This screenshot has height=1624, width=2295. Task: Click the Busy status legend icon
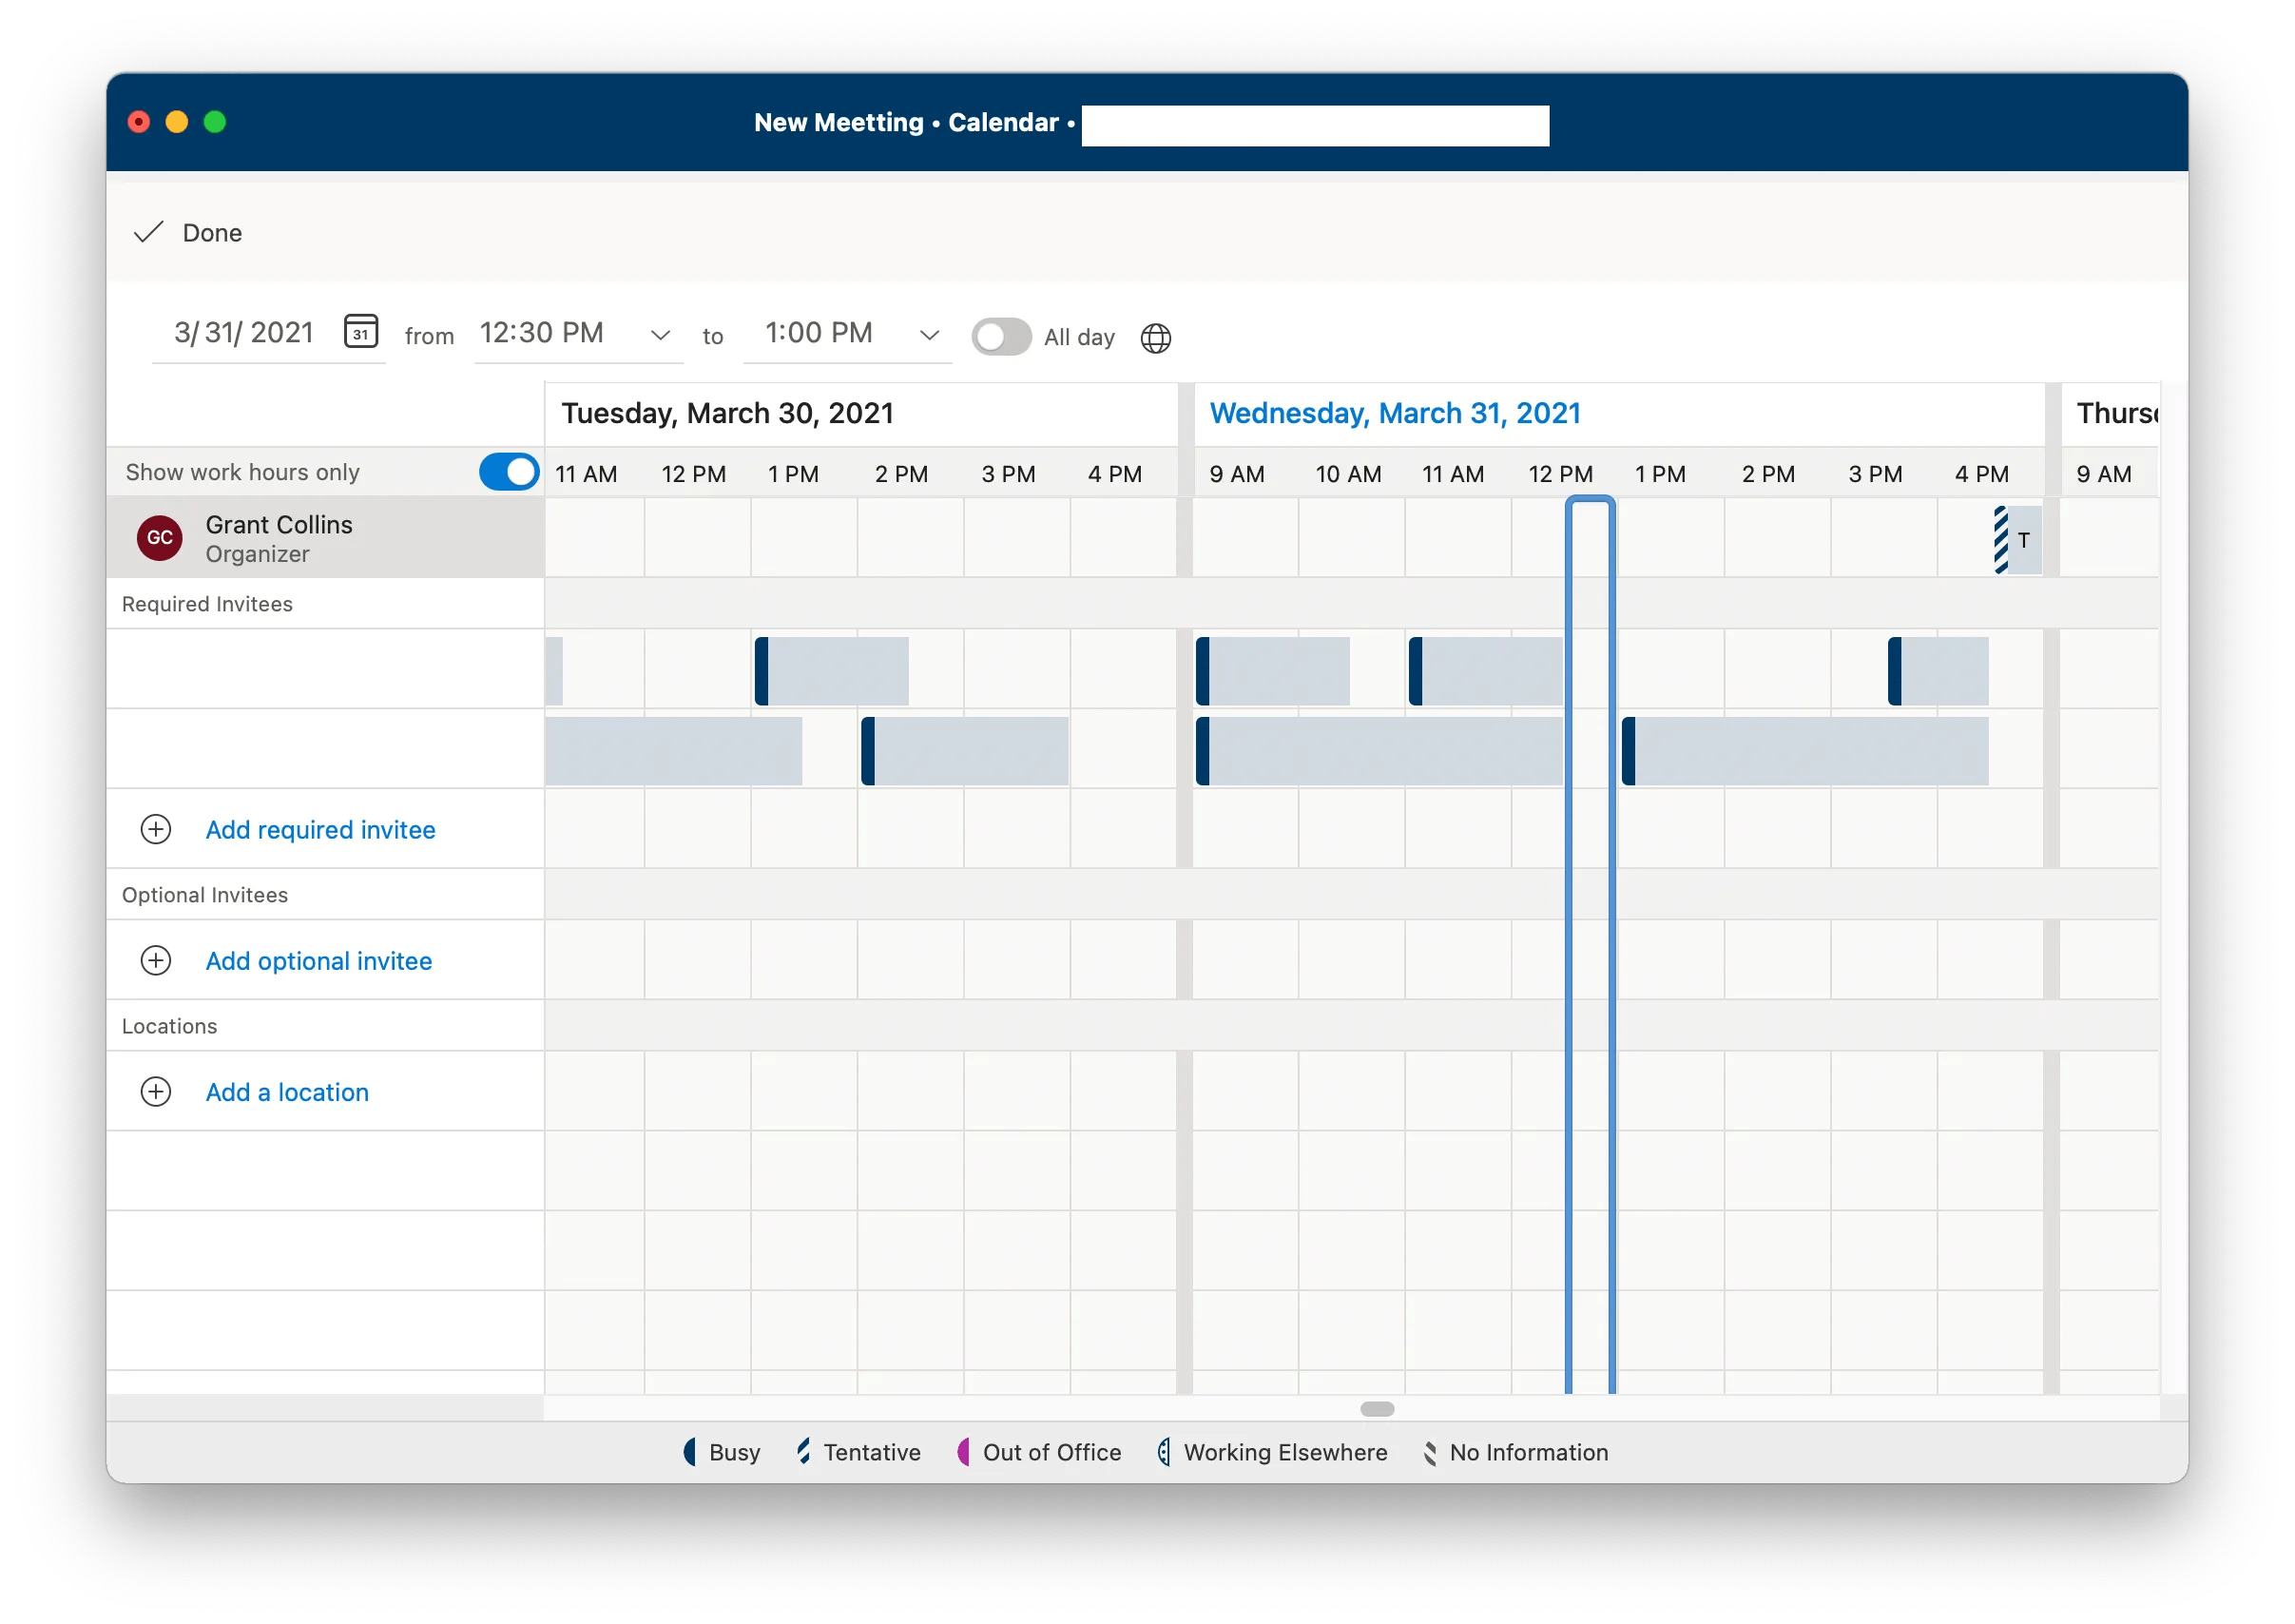691,1452
